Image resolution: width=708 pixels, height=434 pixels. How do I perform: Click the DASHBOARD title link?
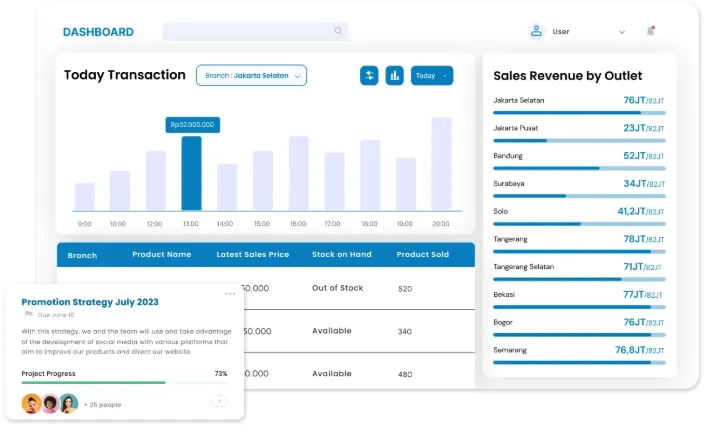coord(98,32)
